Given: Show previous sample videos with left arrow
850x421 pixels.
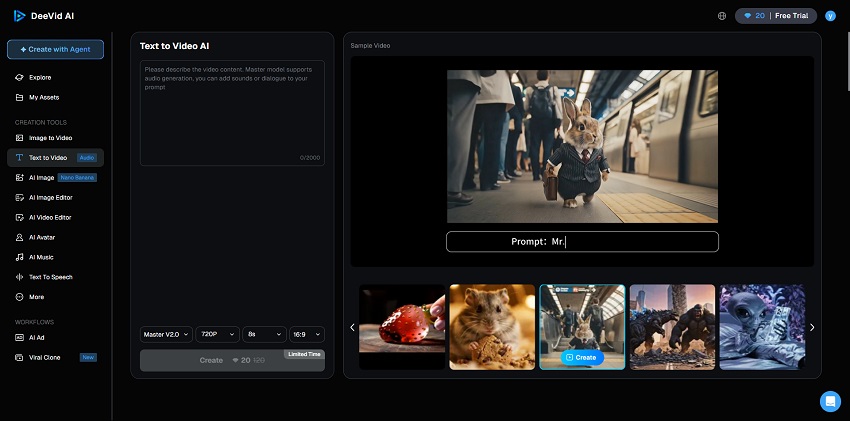Looking at the screenshot, I should point(352,327).
